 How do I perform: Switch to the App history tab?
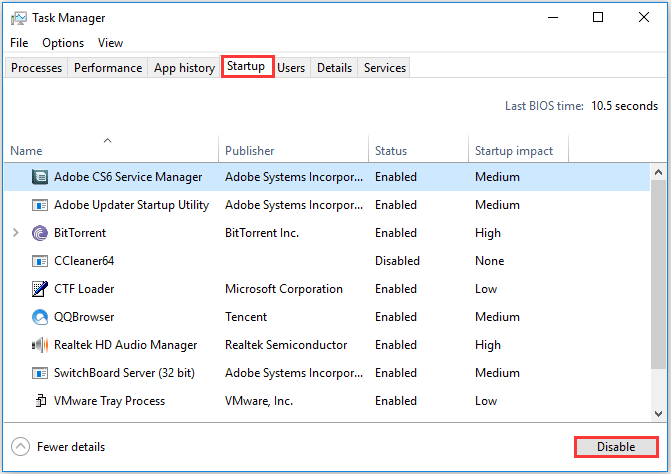click(184, 68)
